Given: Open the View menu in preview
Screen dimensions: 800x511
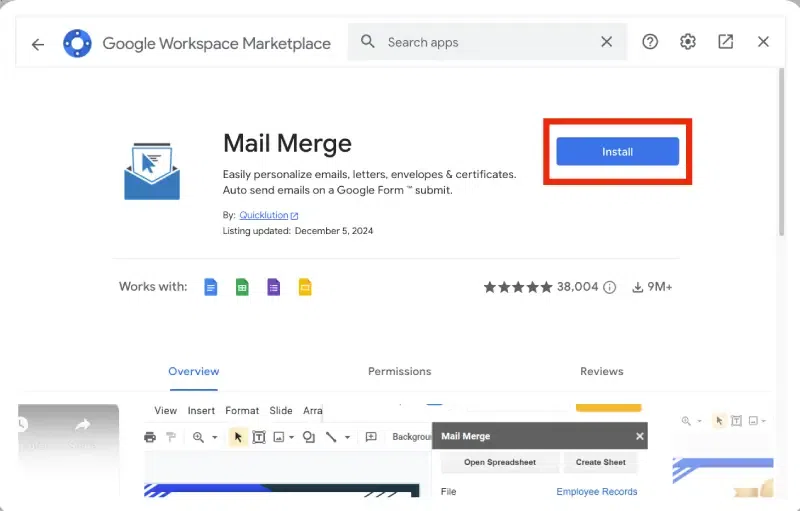Looking at the screenshot, I should click(166, 411).
